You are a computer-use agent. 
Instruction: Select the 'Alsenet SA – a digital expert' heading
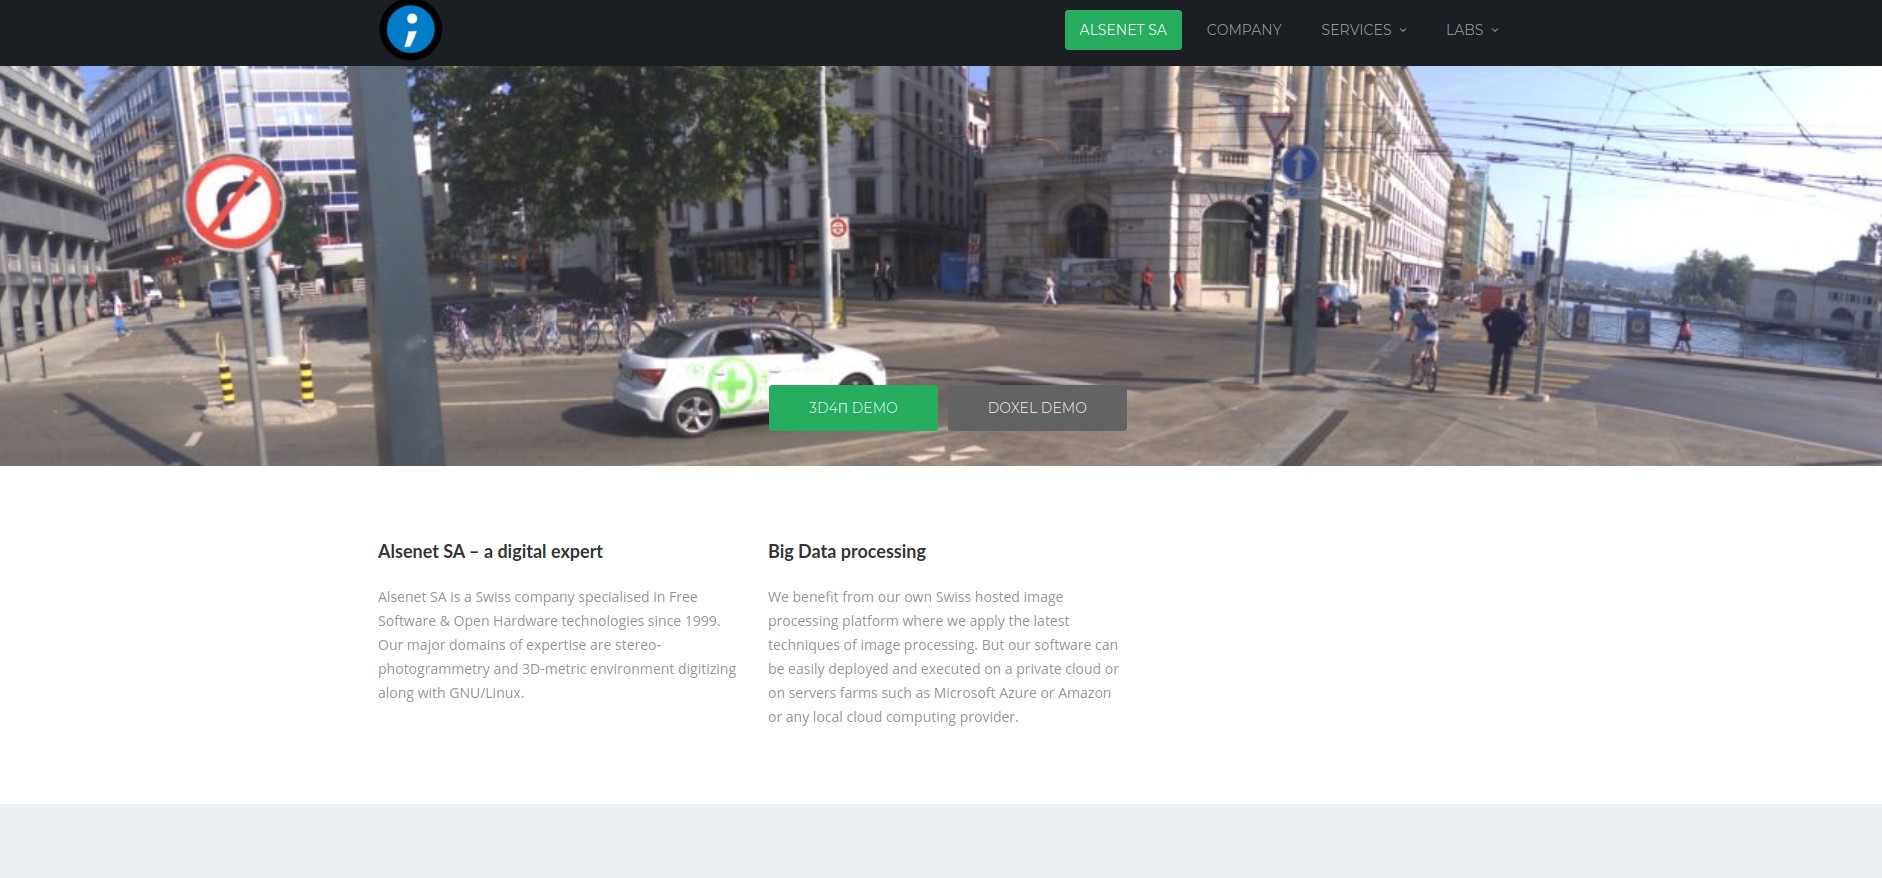(490, 551)
